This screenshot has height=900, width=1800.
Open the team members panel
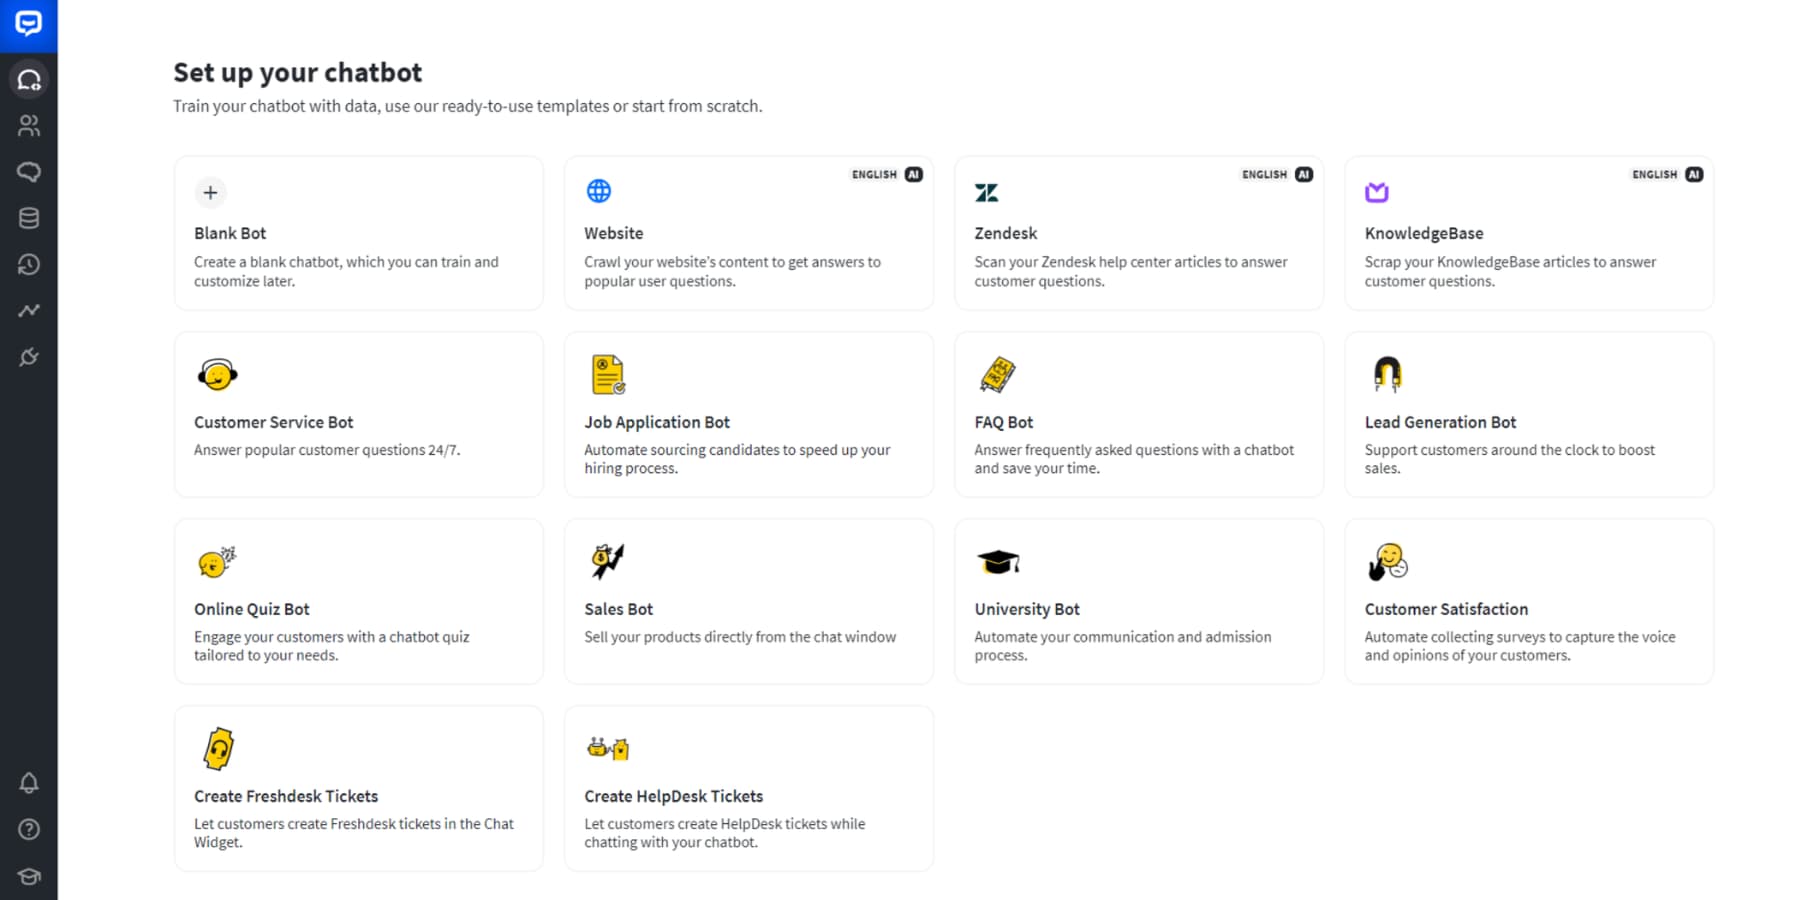point(28,125)
